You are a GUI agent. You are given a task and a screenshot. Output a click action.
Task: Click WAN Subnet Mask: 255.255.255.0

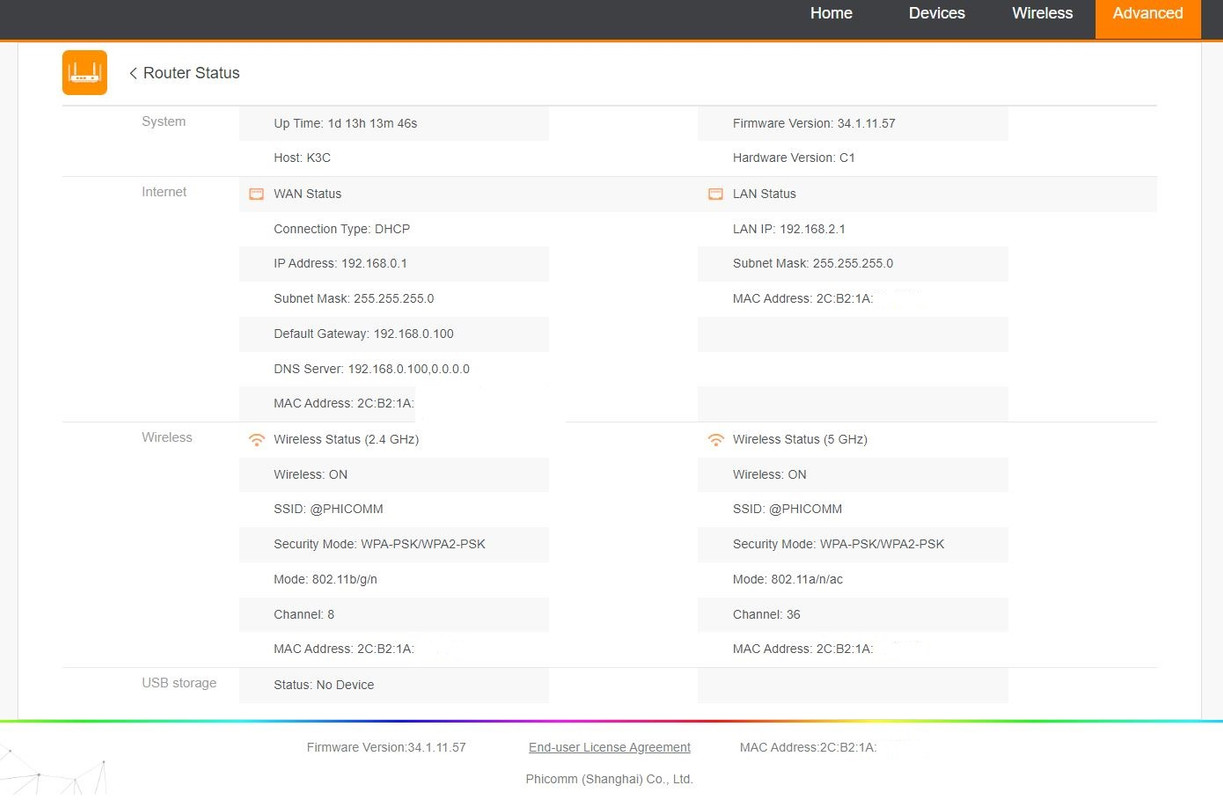[x=354, y=299]
